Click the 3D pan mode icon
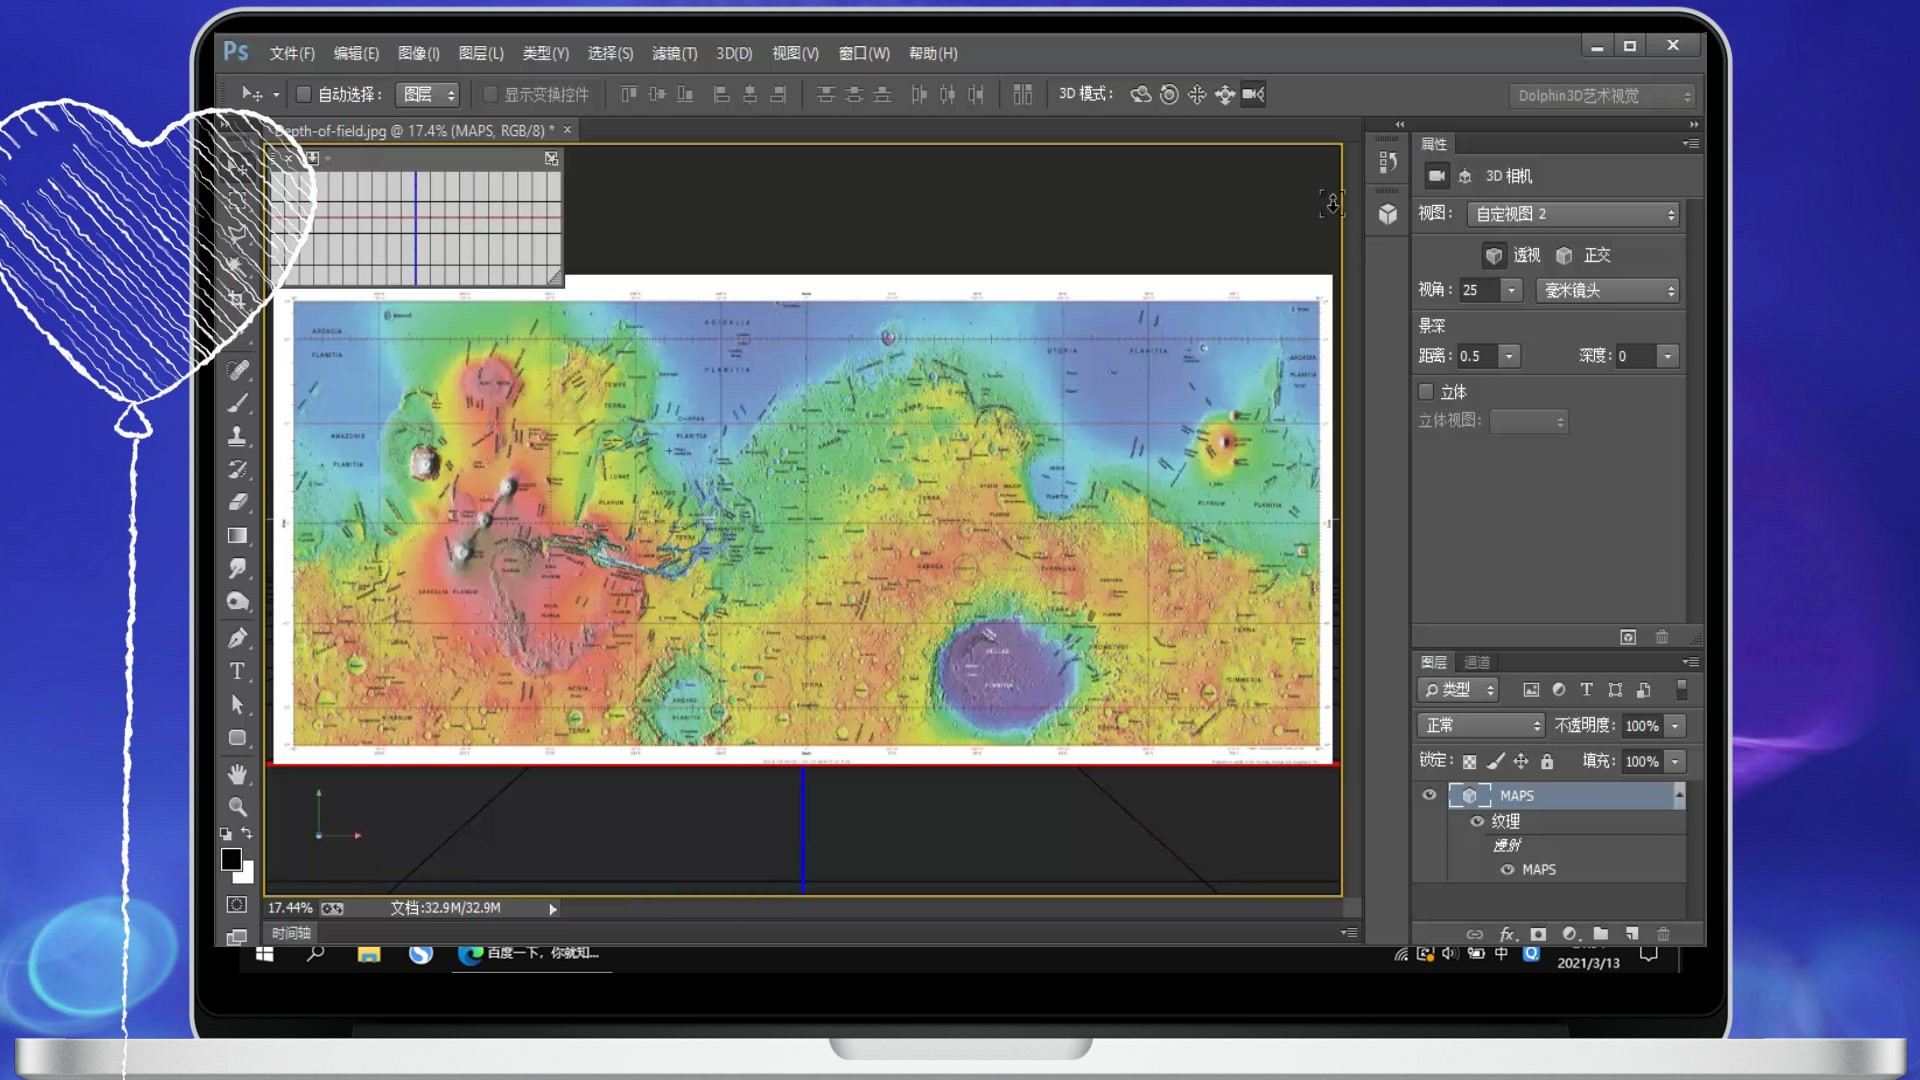Screen dimensions: 1920x1080 [x=1197, y=94]
